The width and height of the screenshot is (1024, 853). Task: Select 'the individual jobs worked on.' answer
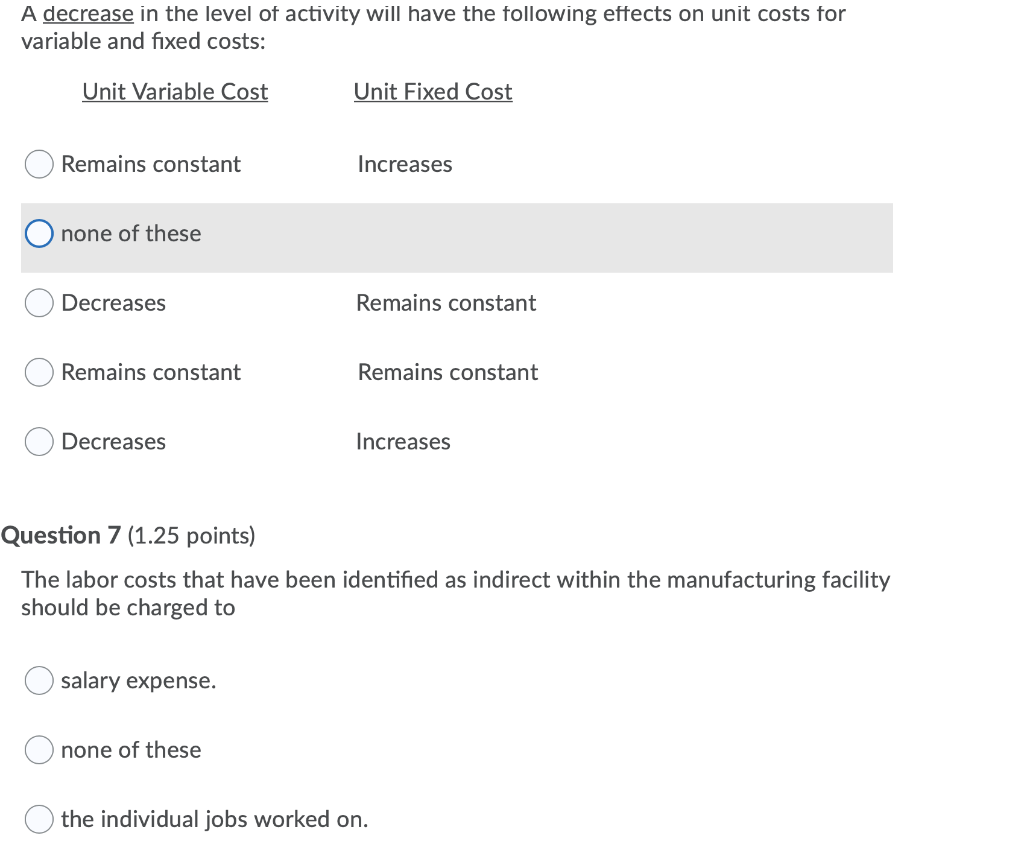click(38, 818)
